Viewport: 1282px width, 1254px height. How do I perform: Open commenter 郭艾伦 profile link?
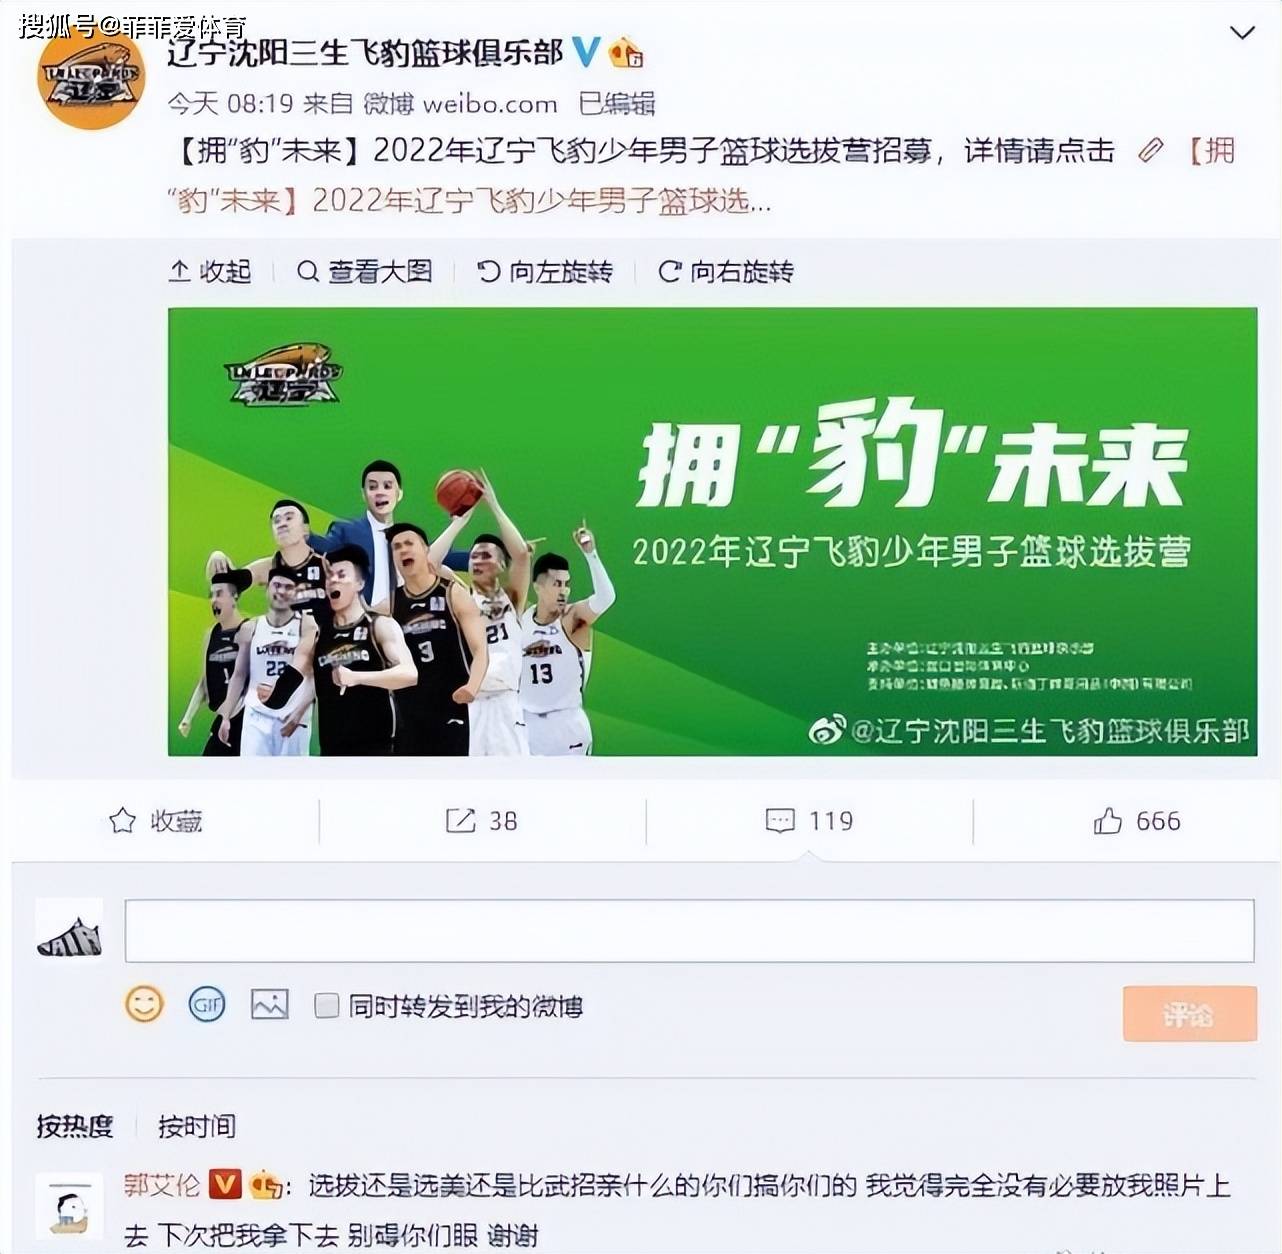coord(162,1186)
